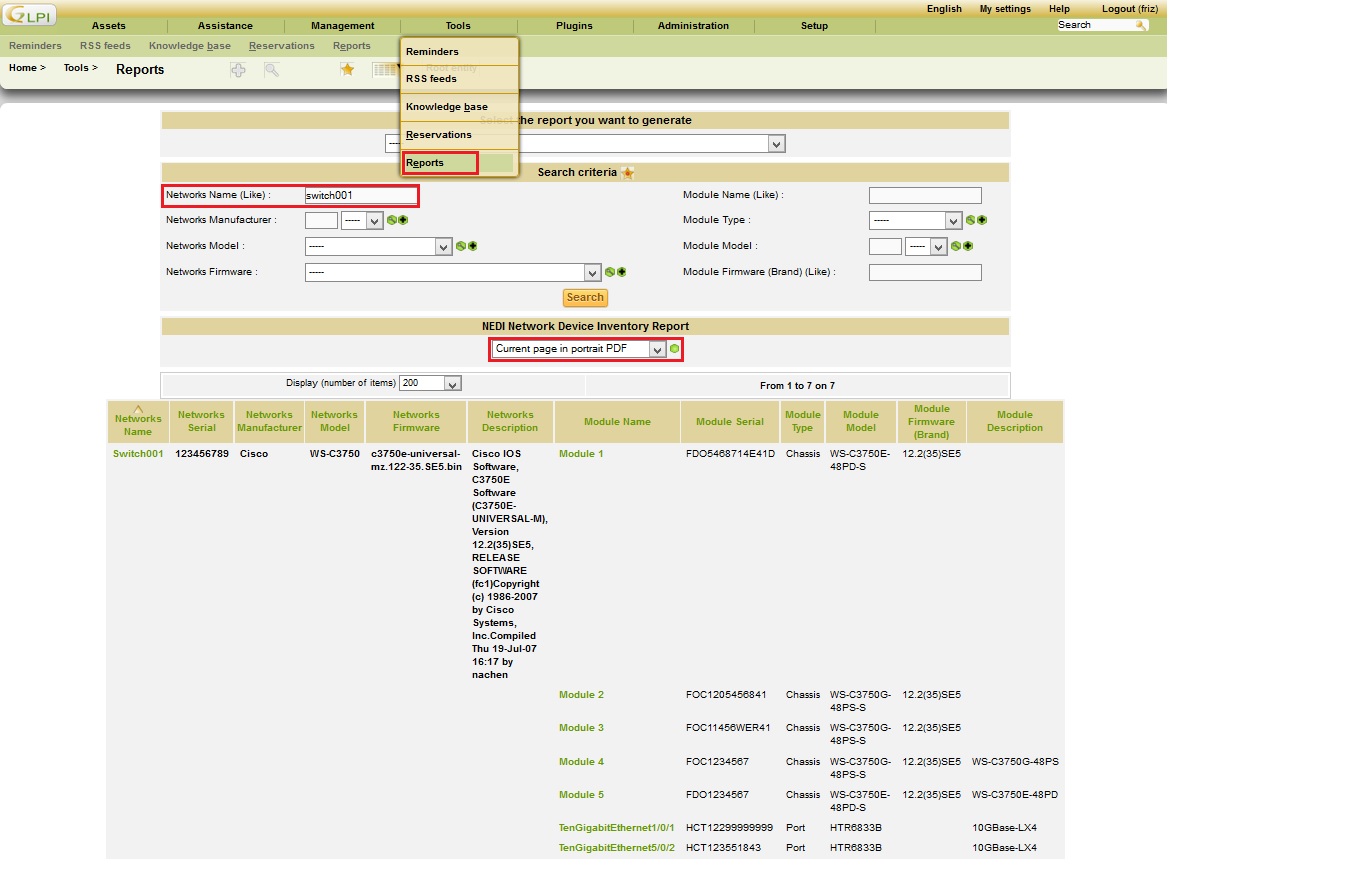Click Networks Manufacturer small text field

point(321,220)
